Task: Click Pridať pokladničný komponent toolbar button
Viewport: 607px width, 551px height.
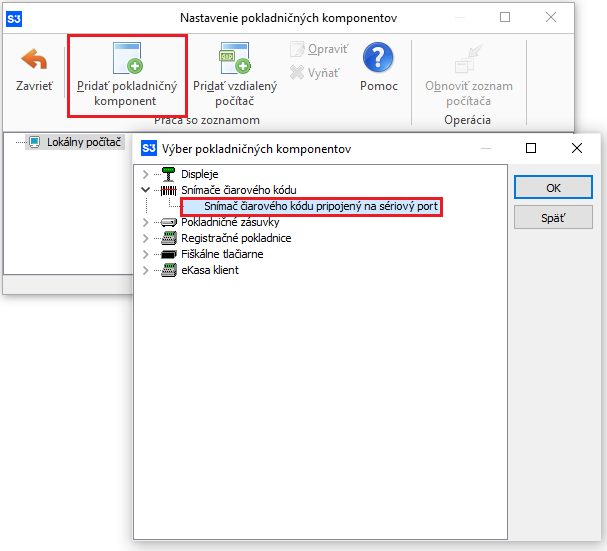Action: point(127,75)
